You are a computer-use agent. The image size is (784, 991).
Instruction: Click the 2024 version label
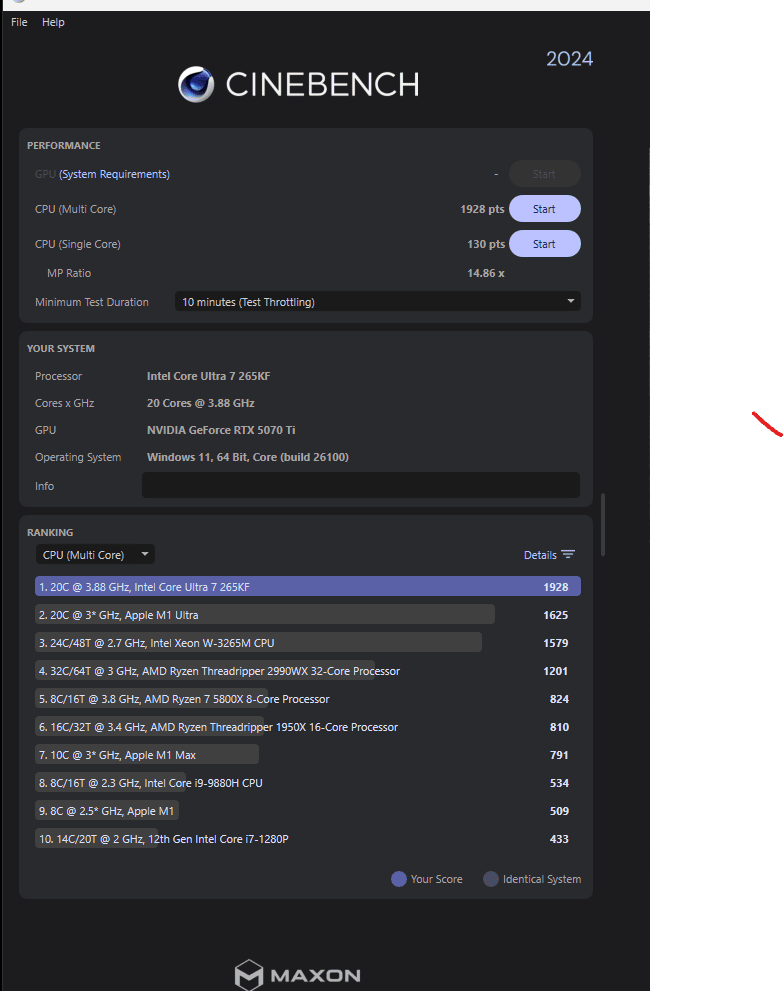[569, 59]
